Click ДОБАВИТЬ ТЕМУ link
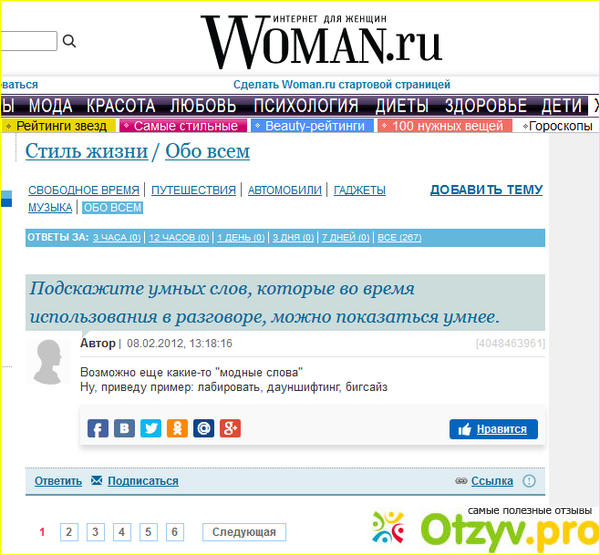Image resolution: width=600 pixels, height=555 pixels. pos(486,190)
